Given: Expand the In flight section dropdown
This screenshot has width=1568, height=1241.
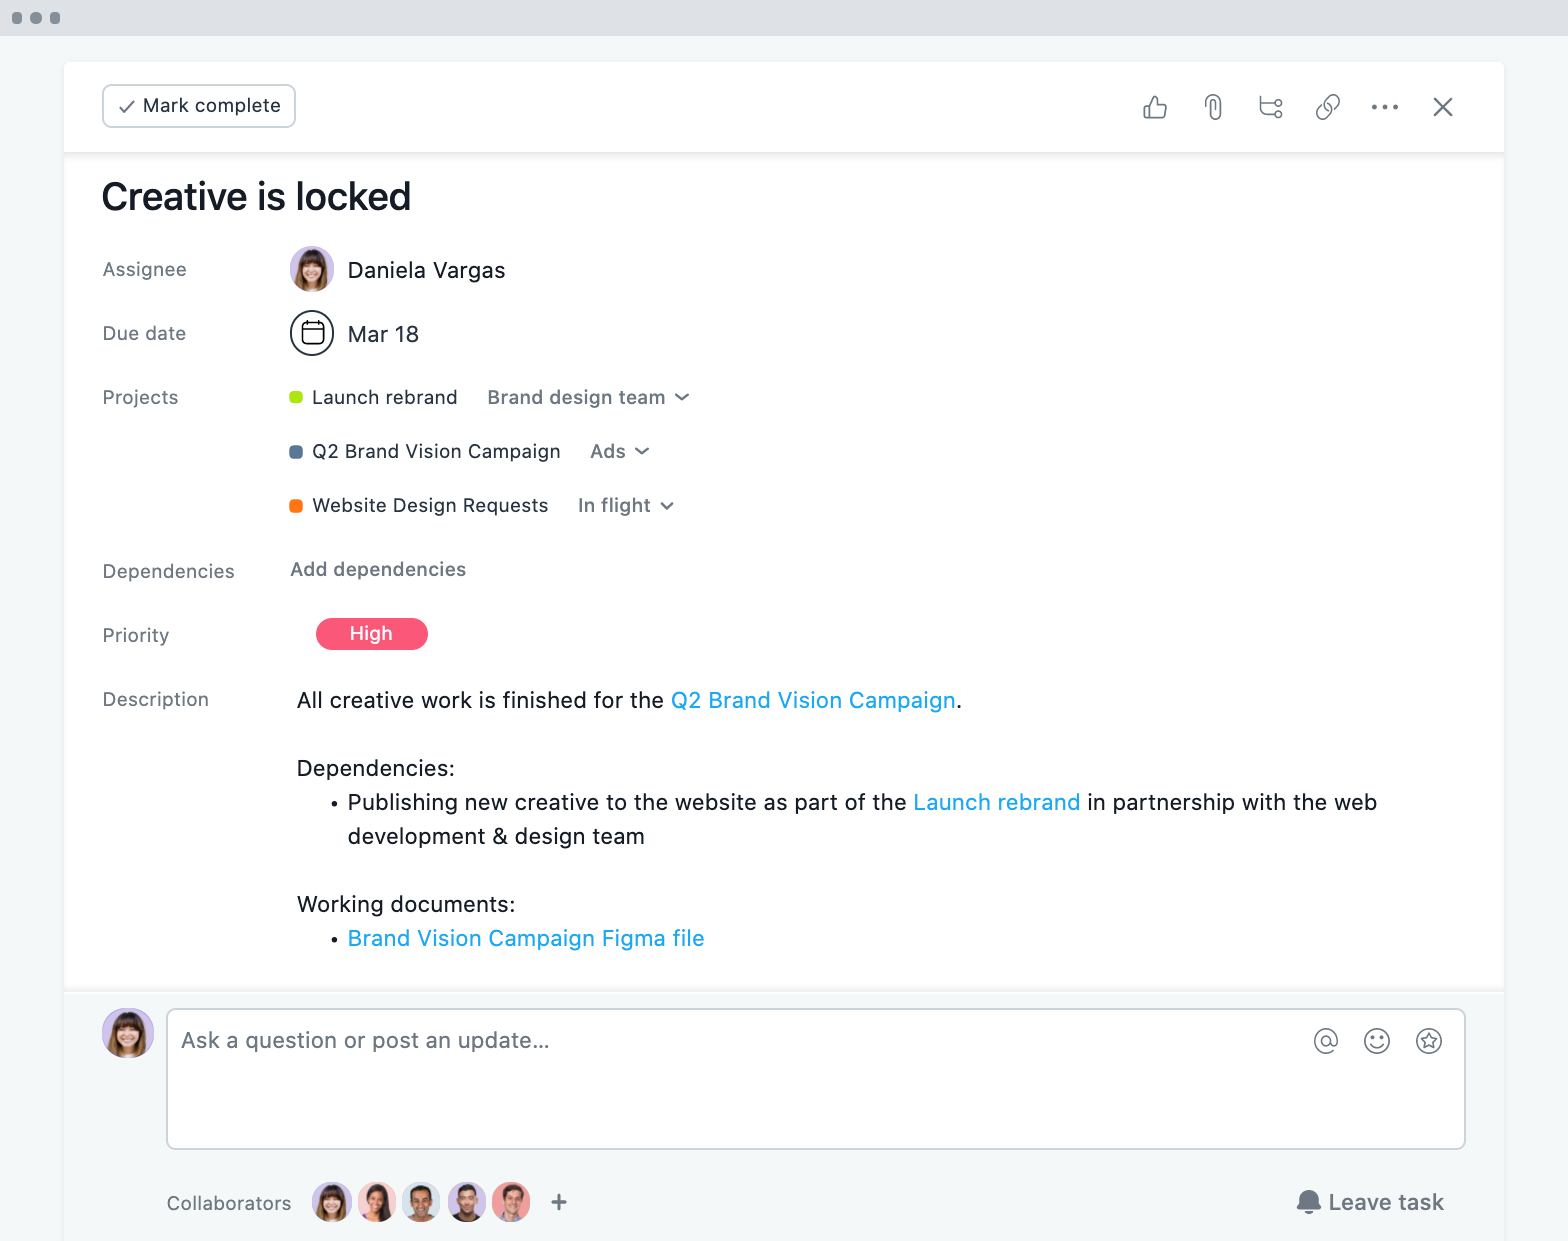Looking at the screenshot, I should 626,505.
